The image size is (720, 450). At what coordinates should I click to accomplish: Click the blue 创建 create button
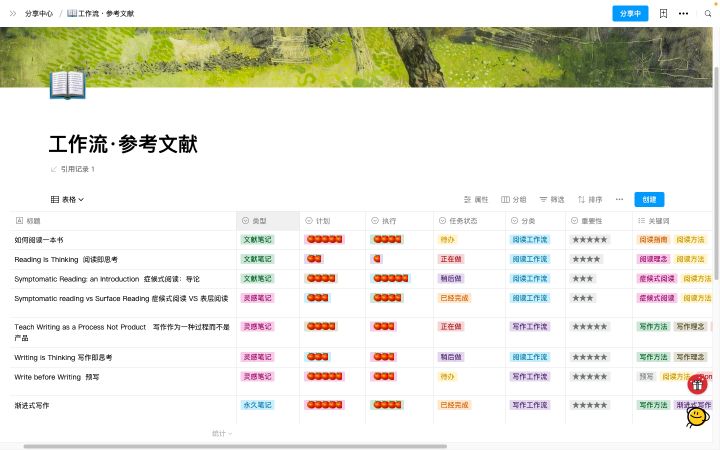[649, 199]
